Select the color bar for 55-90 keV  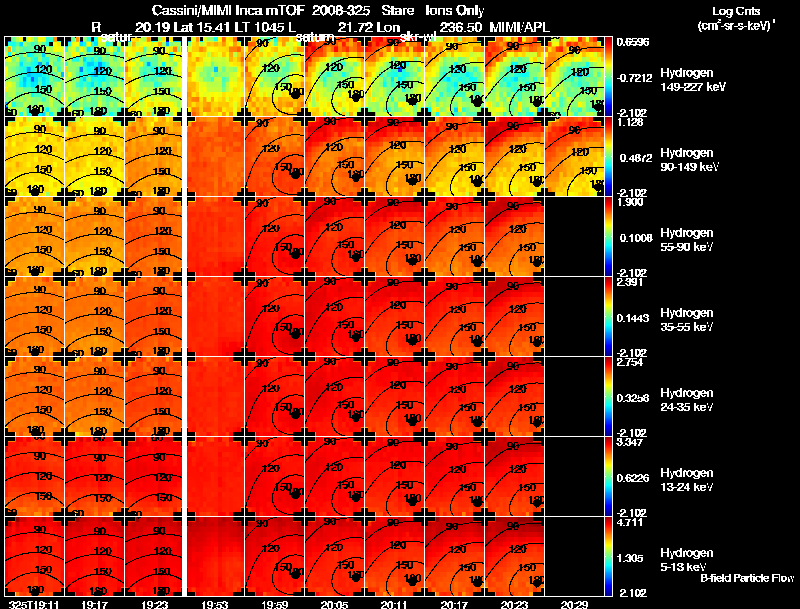point(608,237)
